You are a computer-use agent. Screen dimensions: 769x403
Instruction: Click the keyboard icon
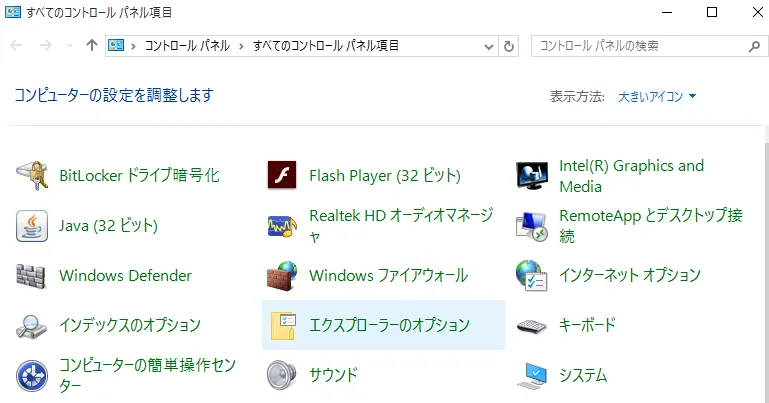point(532,326)
